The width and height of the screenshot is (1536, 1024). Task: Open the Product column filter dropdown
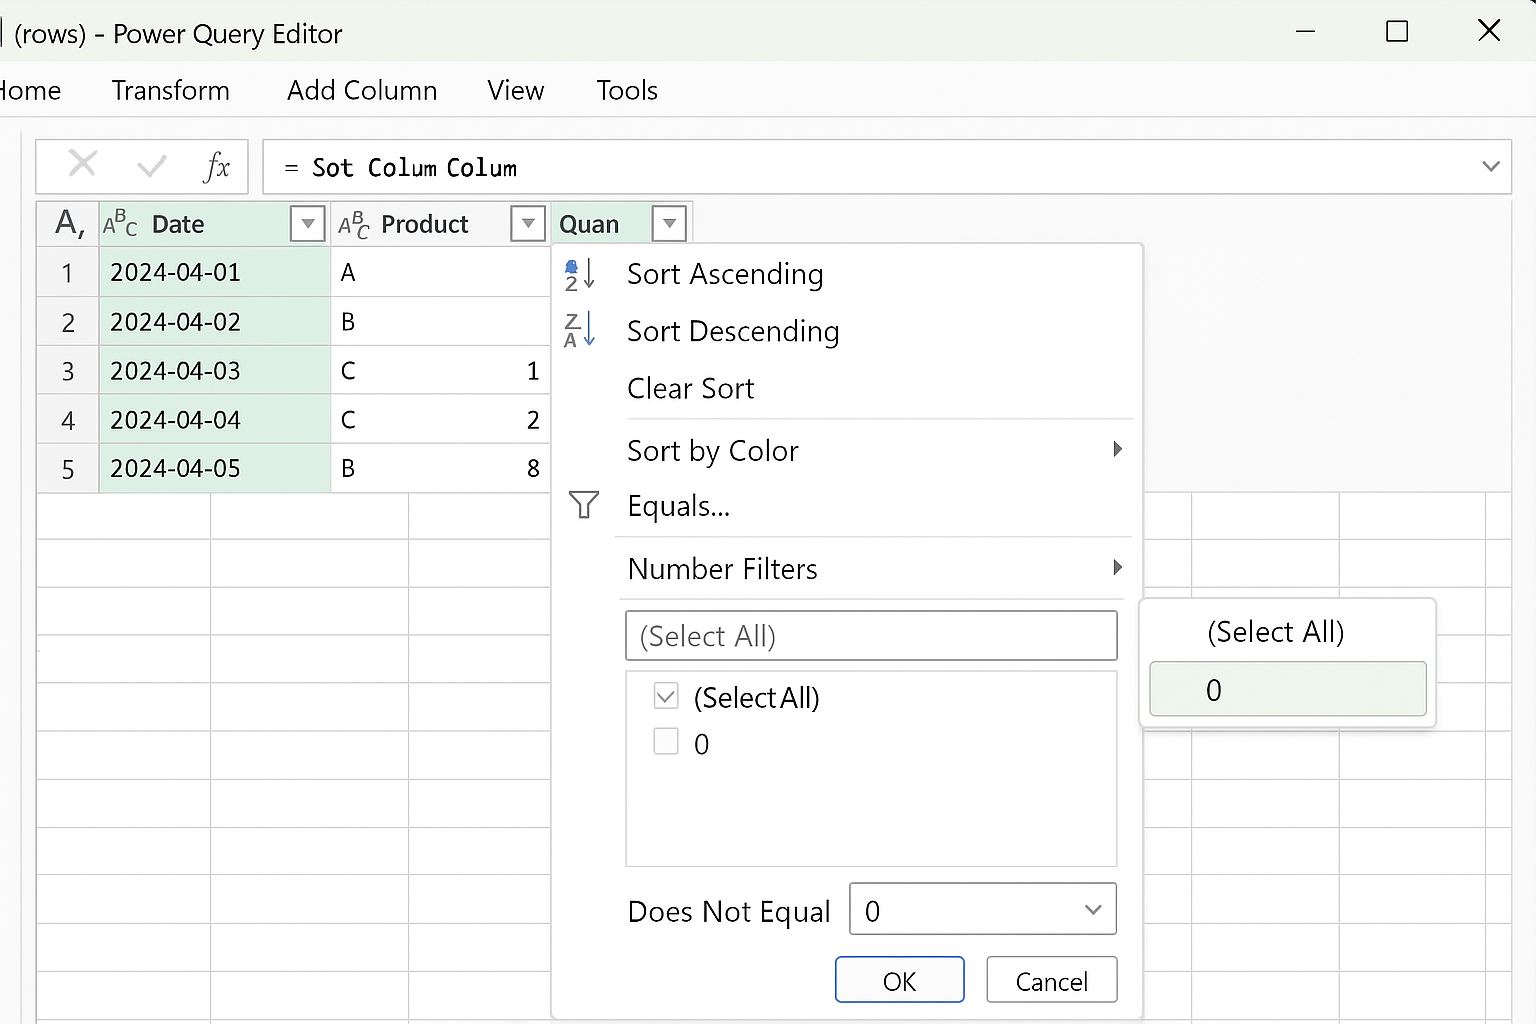point(528,224)
